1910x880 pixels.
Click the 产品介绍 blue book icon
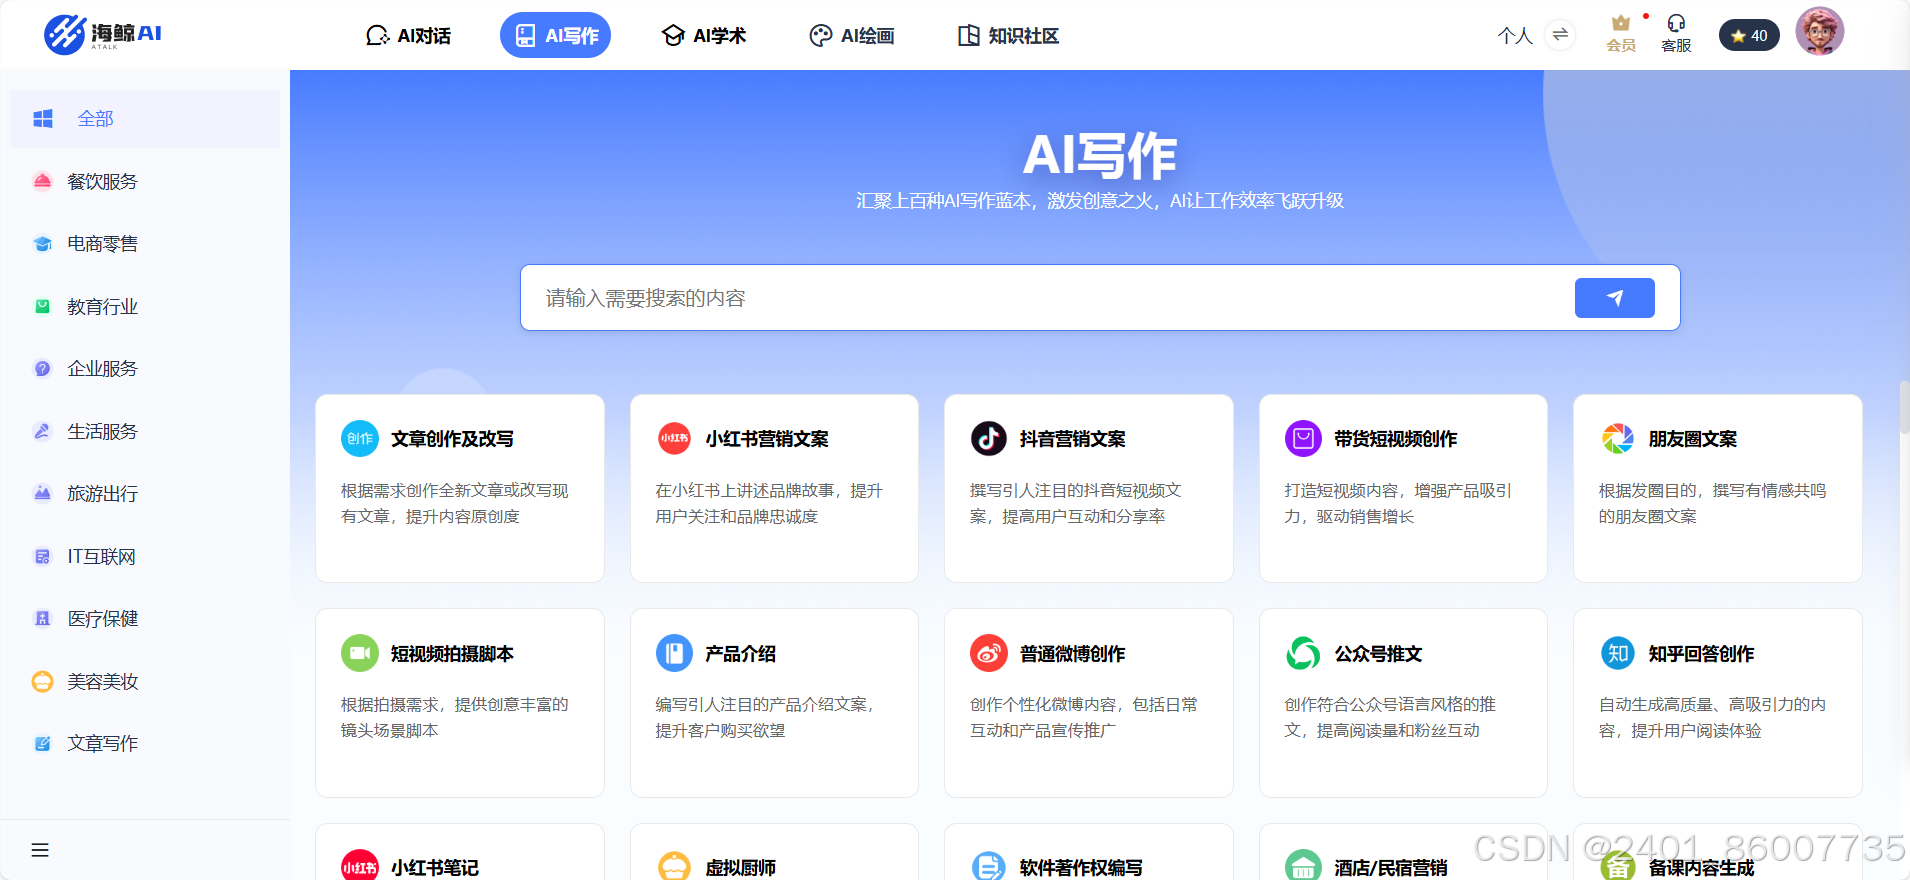[x=674, y=653]
